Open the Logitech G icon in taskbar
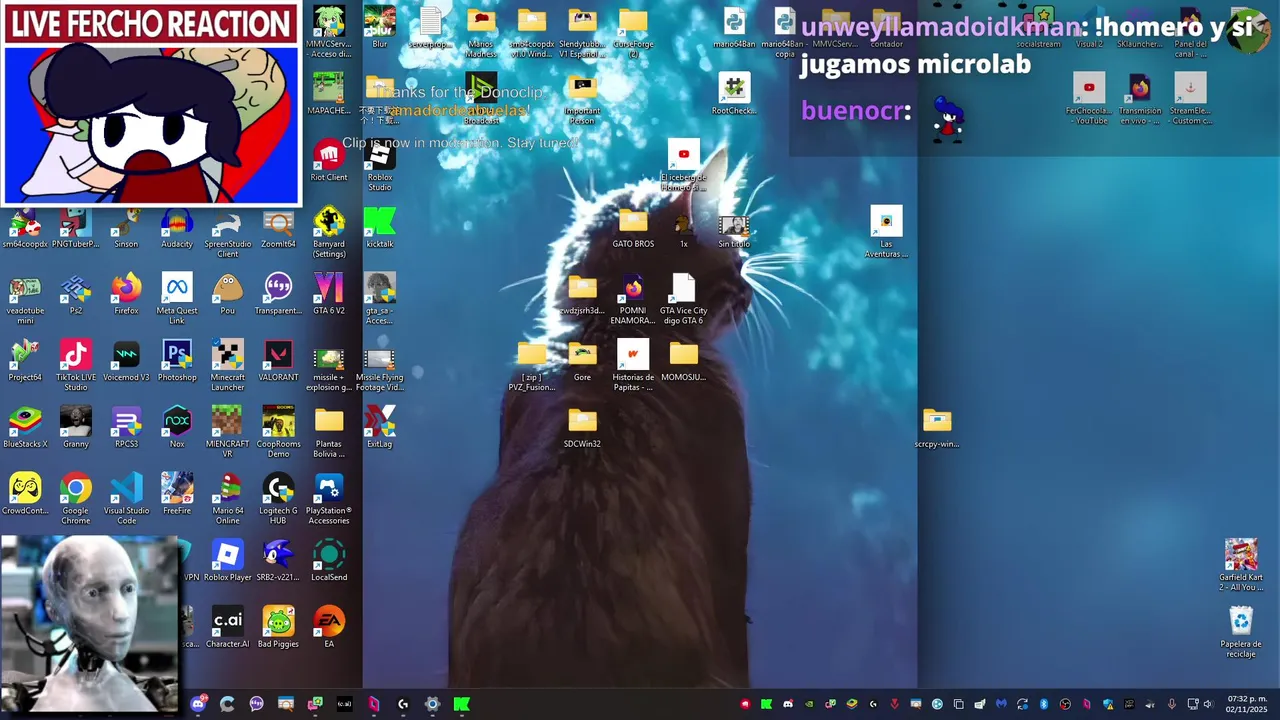The image size is (1280, 720). click(x=403, y=704)
